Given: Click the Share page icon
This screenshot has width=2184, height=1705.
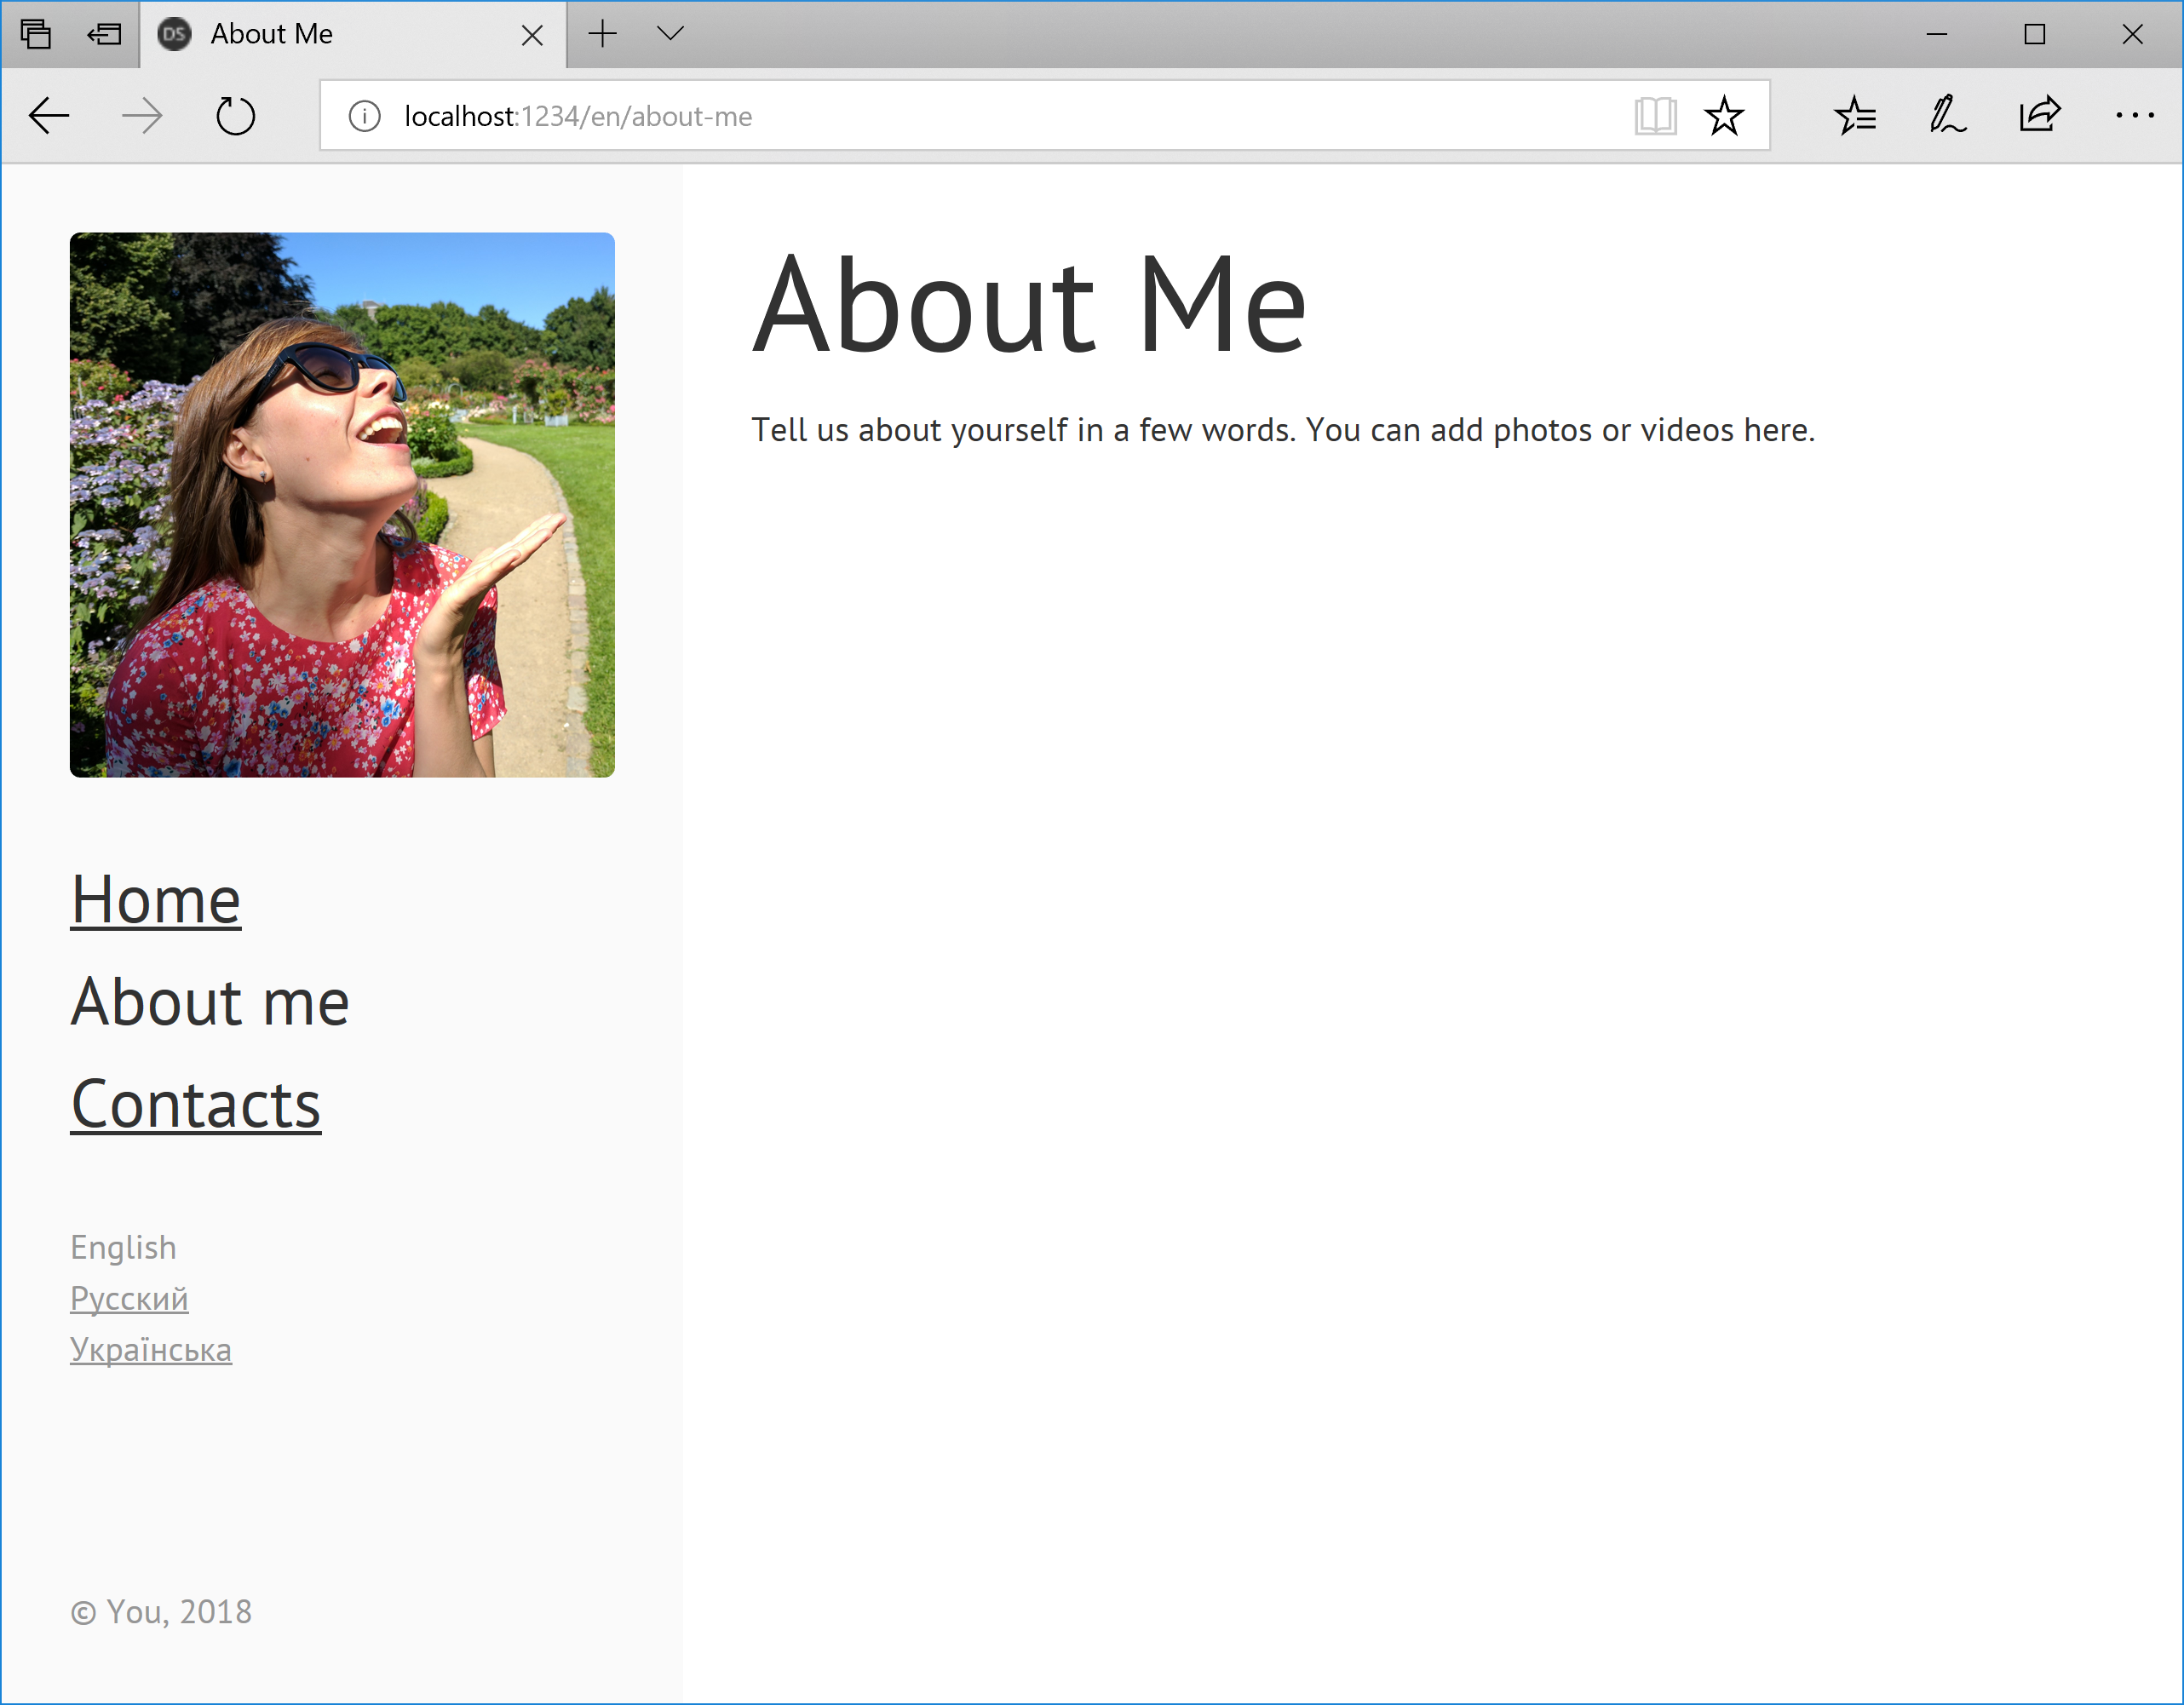Looking at the screenshot, I should (2039, 116).
